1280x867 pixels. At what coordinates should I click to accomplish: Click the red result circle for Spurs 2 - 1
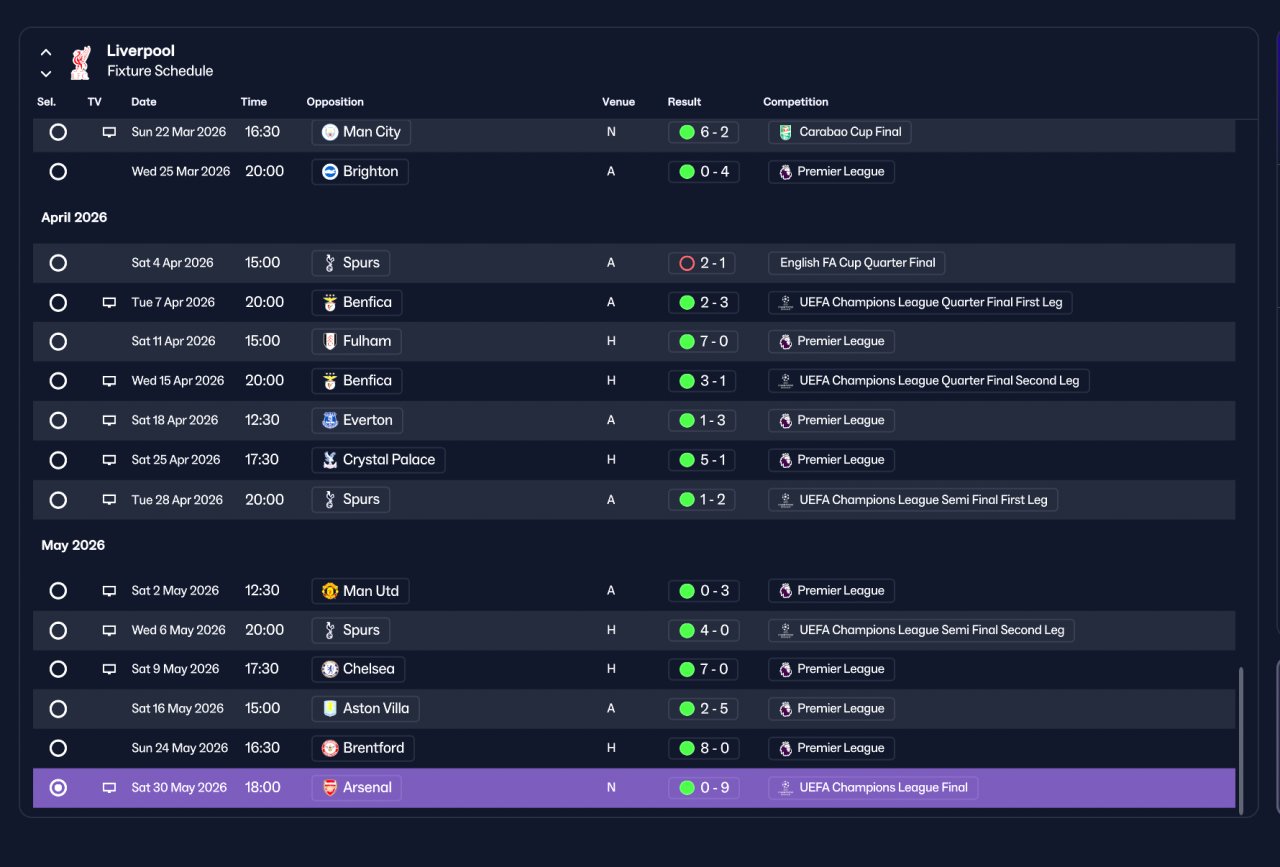(x=687, y=264)
